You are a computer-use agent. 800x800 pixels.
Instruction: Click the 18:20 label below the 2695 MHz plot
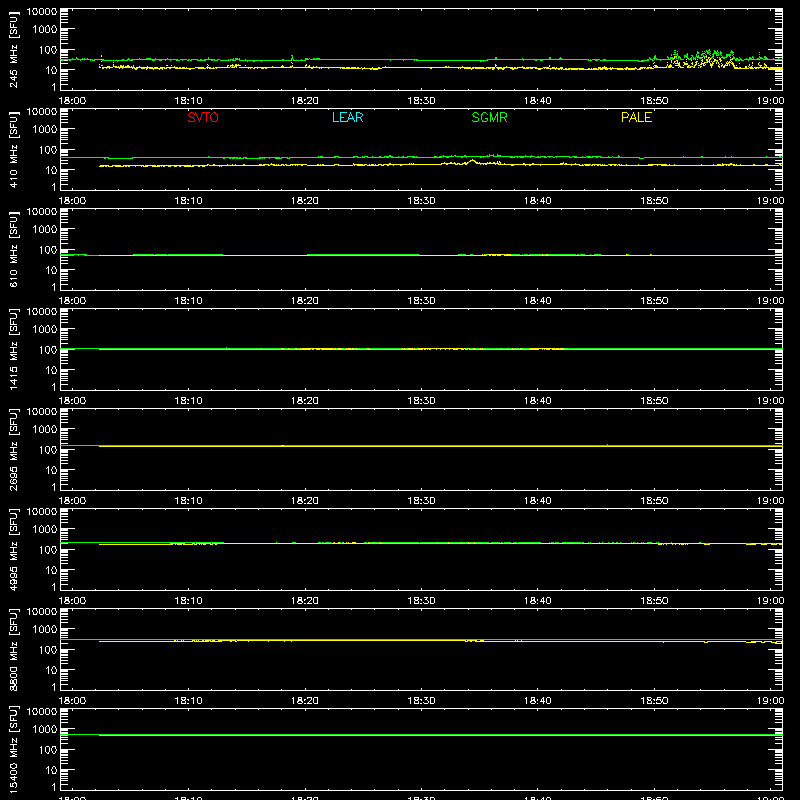click(305, 501)
